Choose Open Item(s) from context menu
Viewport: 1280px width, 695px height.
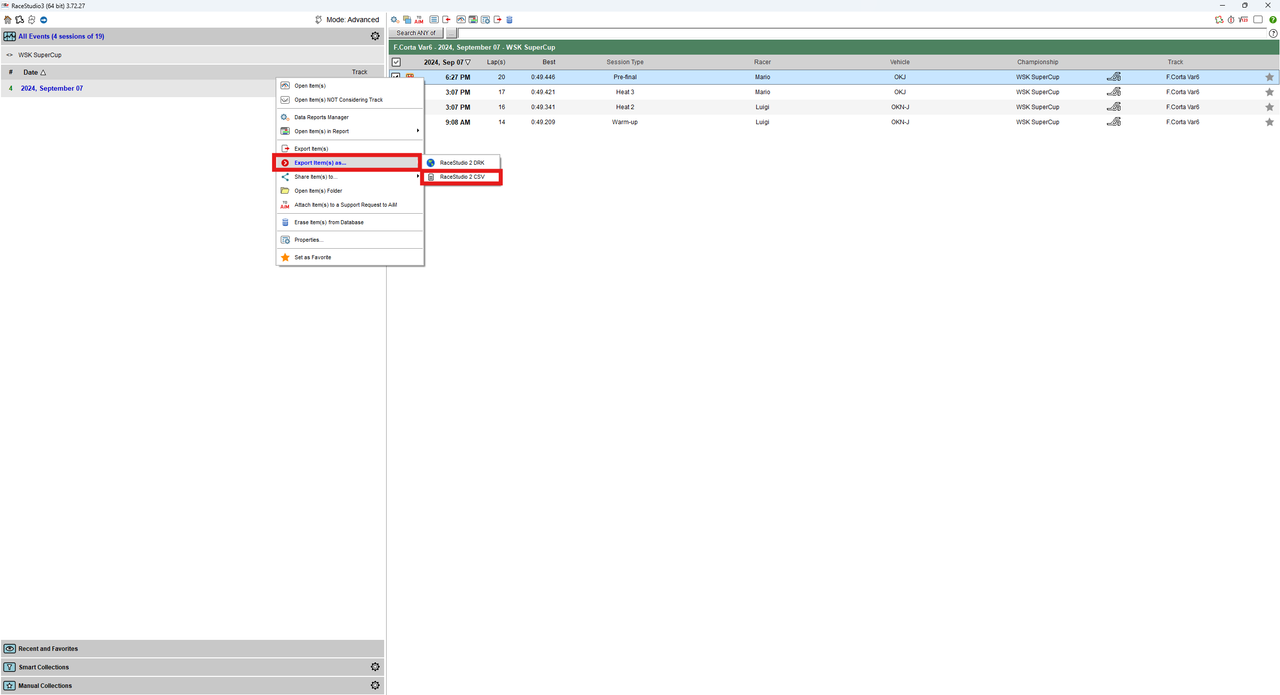pos(350,86)
